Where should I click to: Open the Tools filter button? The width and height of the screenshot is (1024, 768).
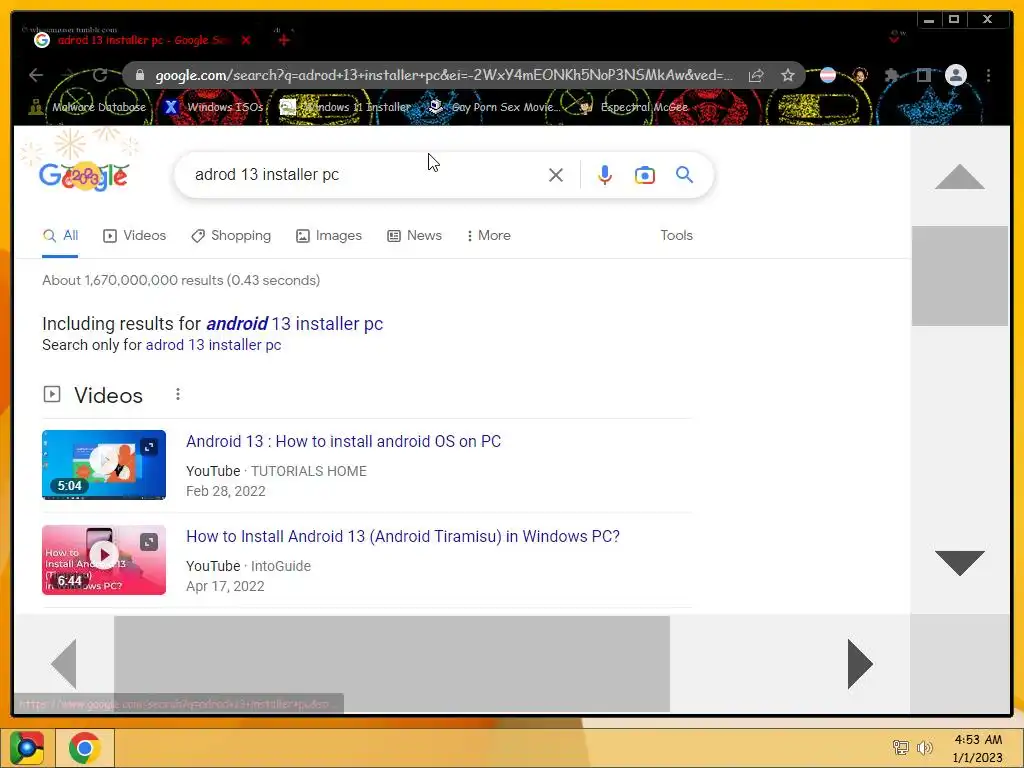click(x=676, y=236)
